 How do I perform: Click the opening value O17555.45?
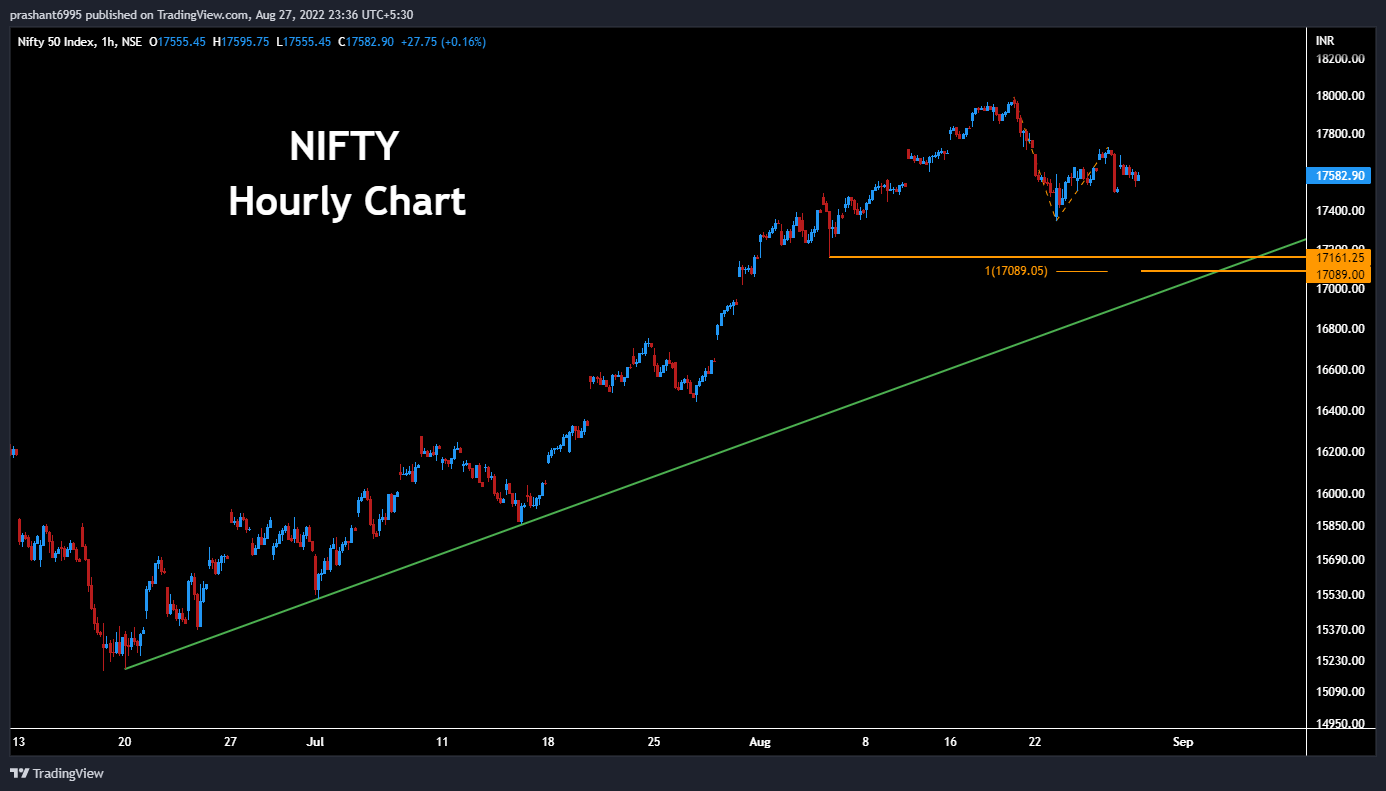pyautogui.click(x=177, y=42)
